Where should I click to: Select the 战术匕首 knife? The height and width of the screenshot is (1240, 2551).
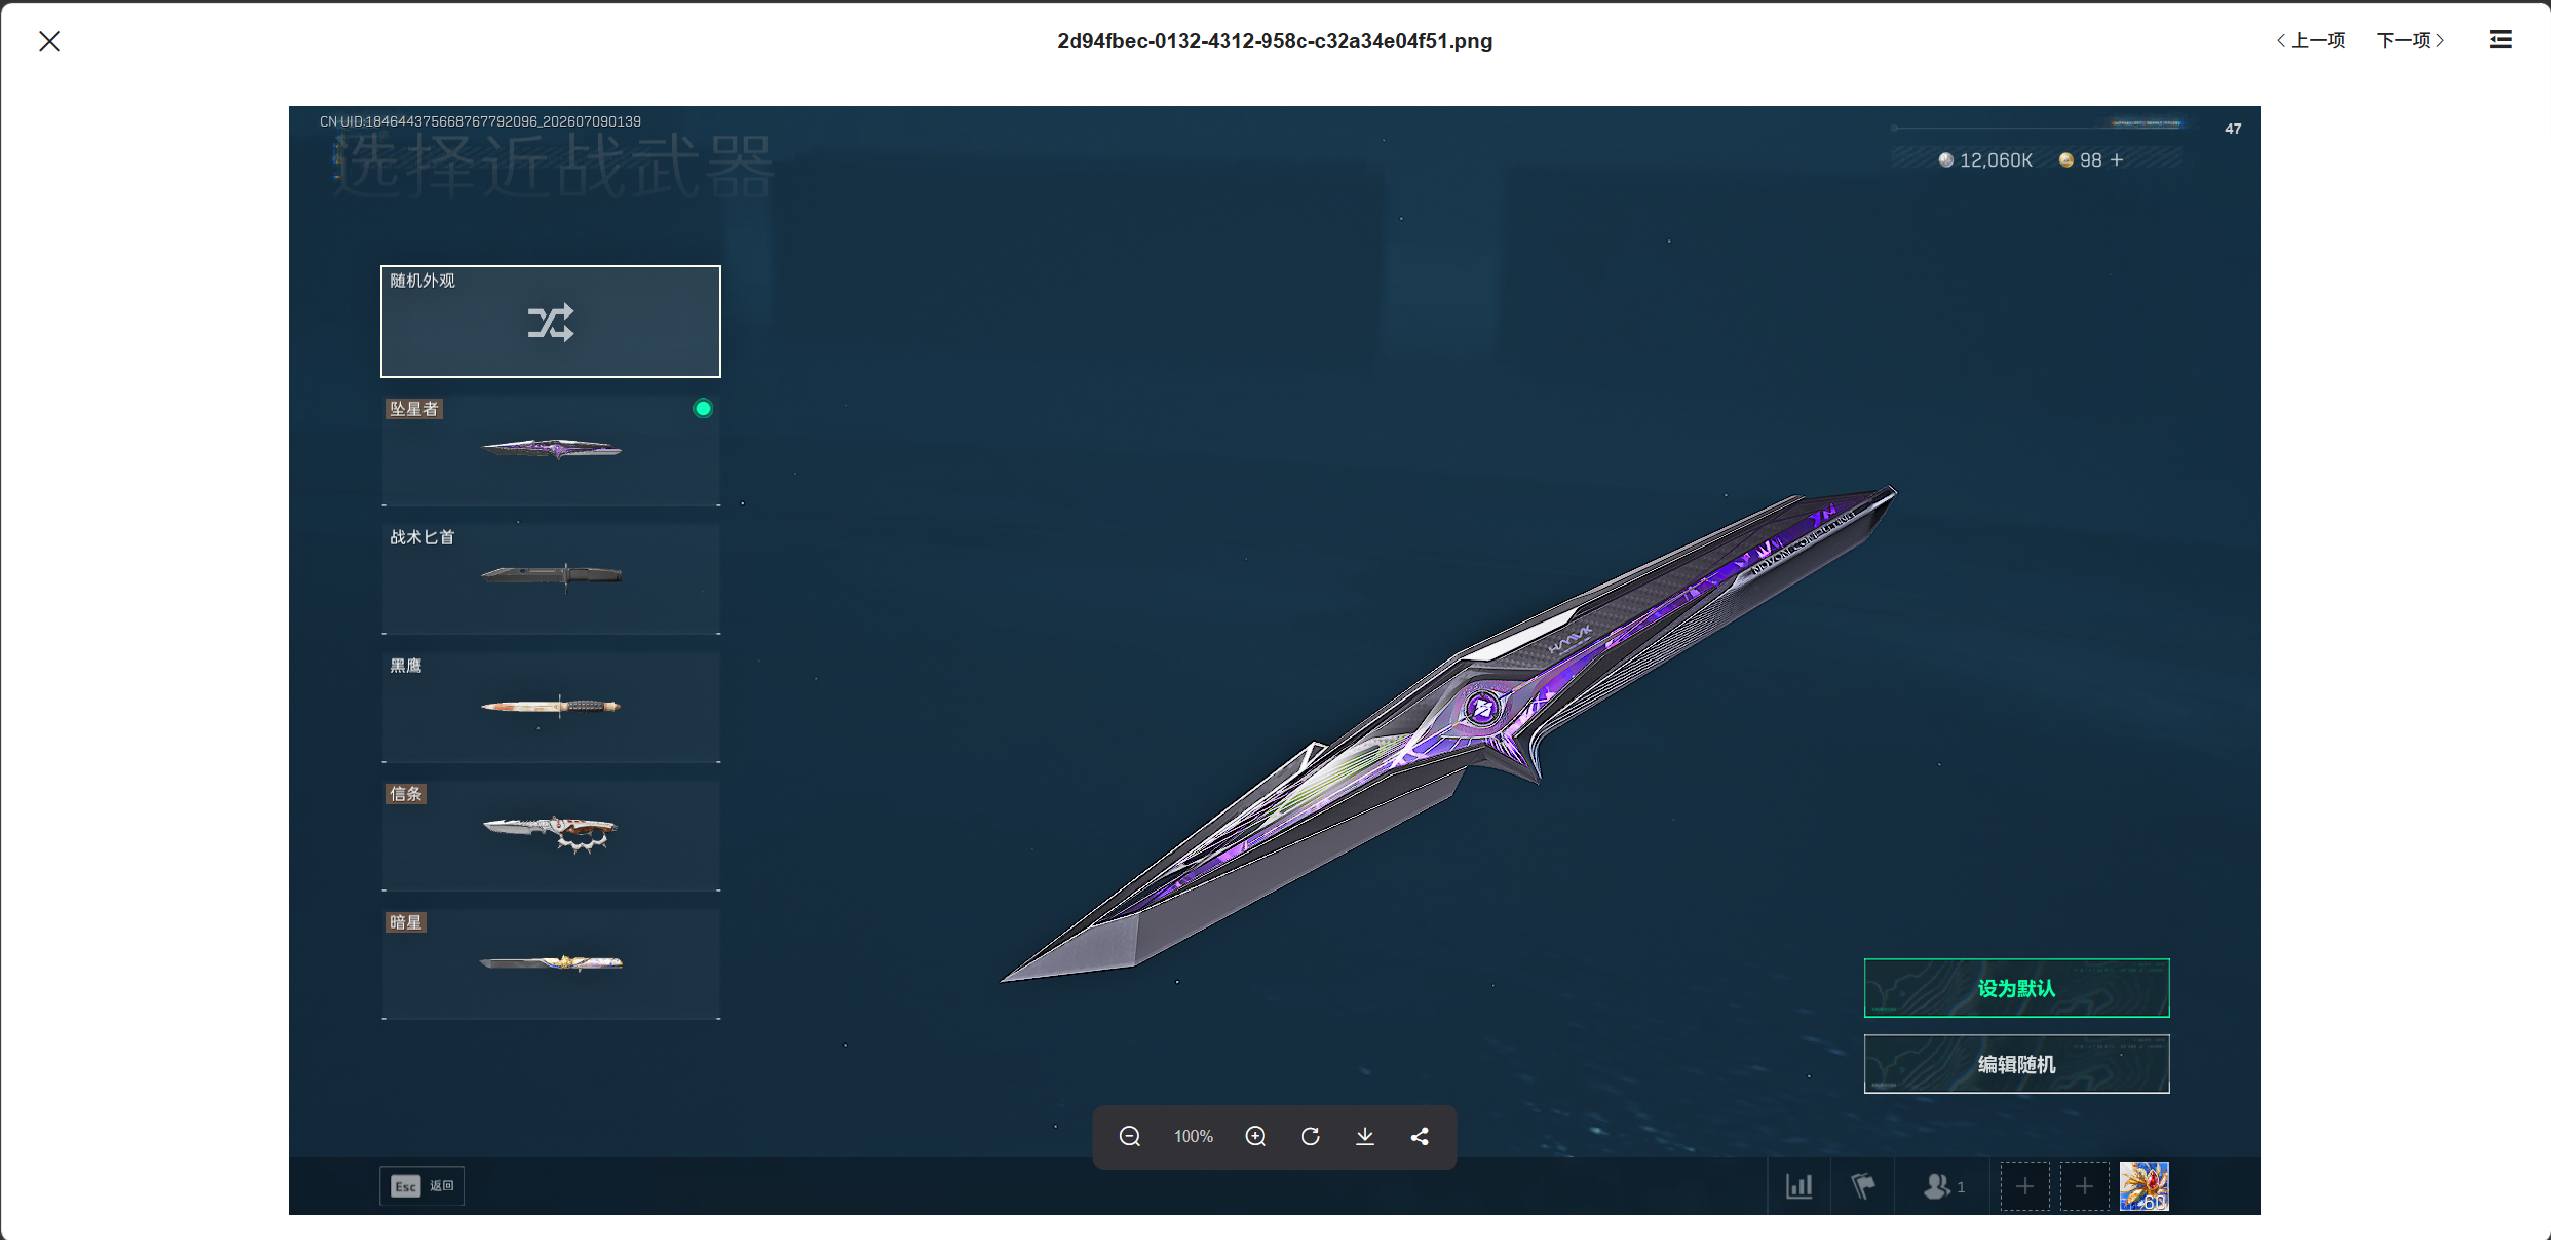point(550,578)
